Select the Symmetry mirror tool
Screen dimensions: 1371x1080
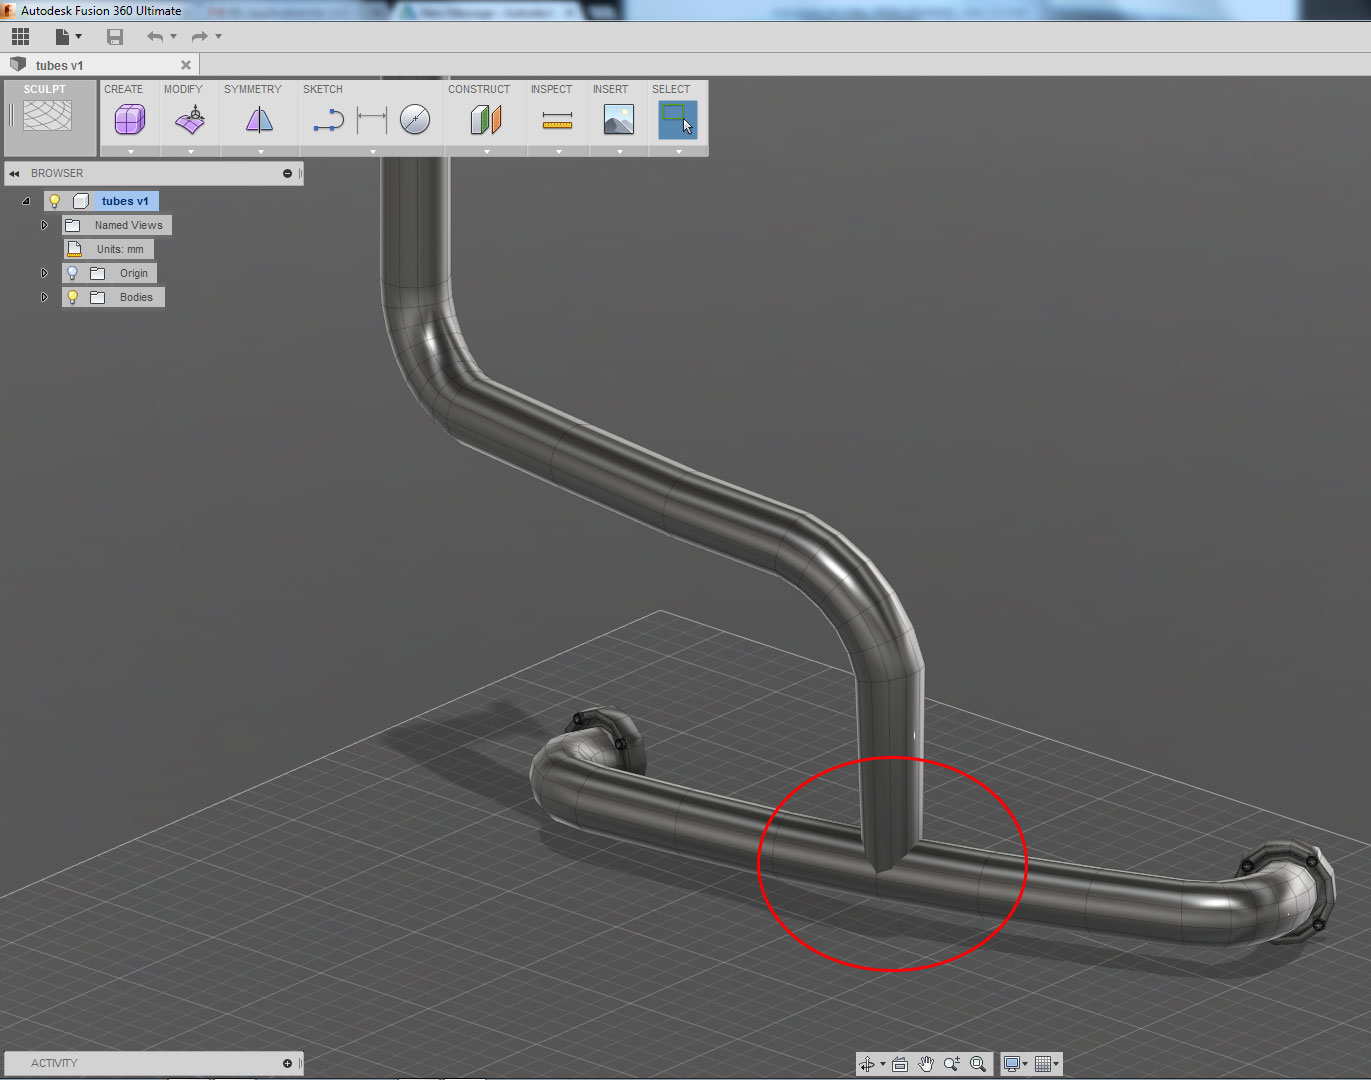[258, 118]
